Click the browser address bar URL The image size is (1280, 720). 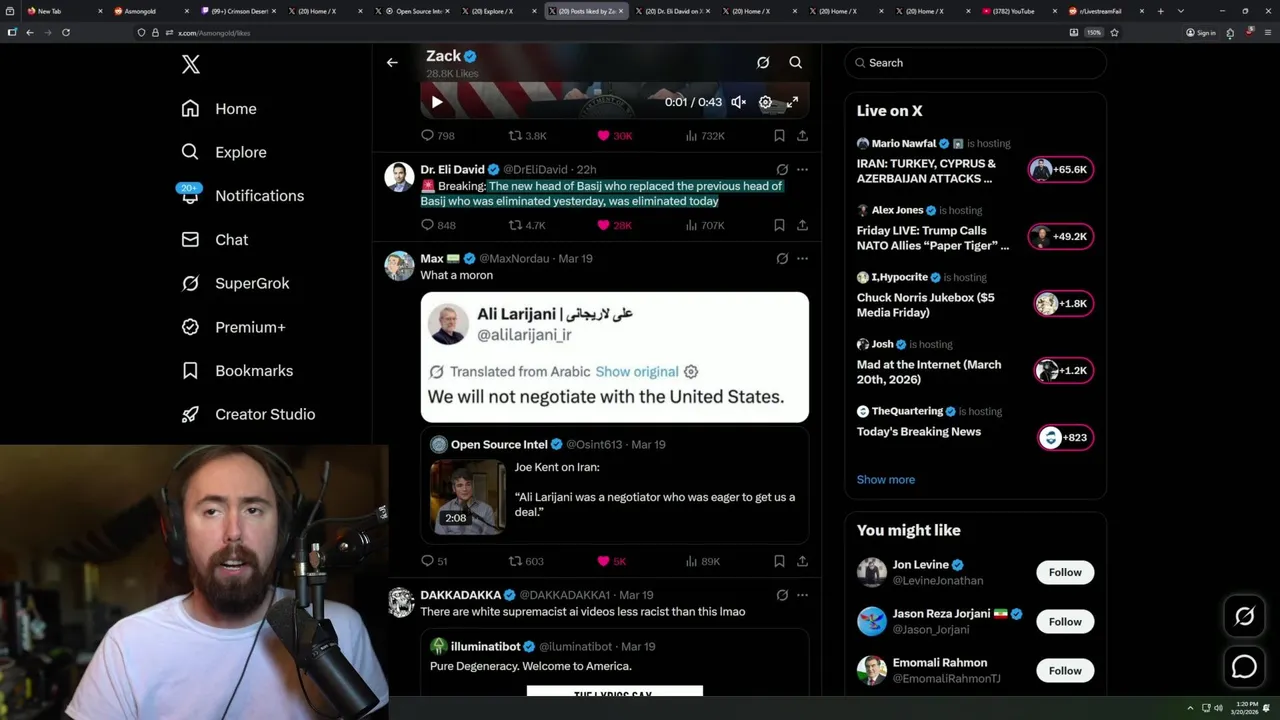click(214, 33)
